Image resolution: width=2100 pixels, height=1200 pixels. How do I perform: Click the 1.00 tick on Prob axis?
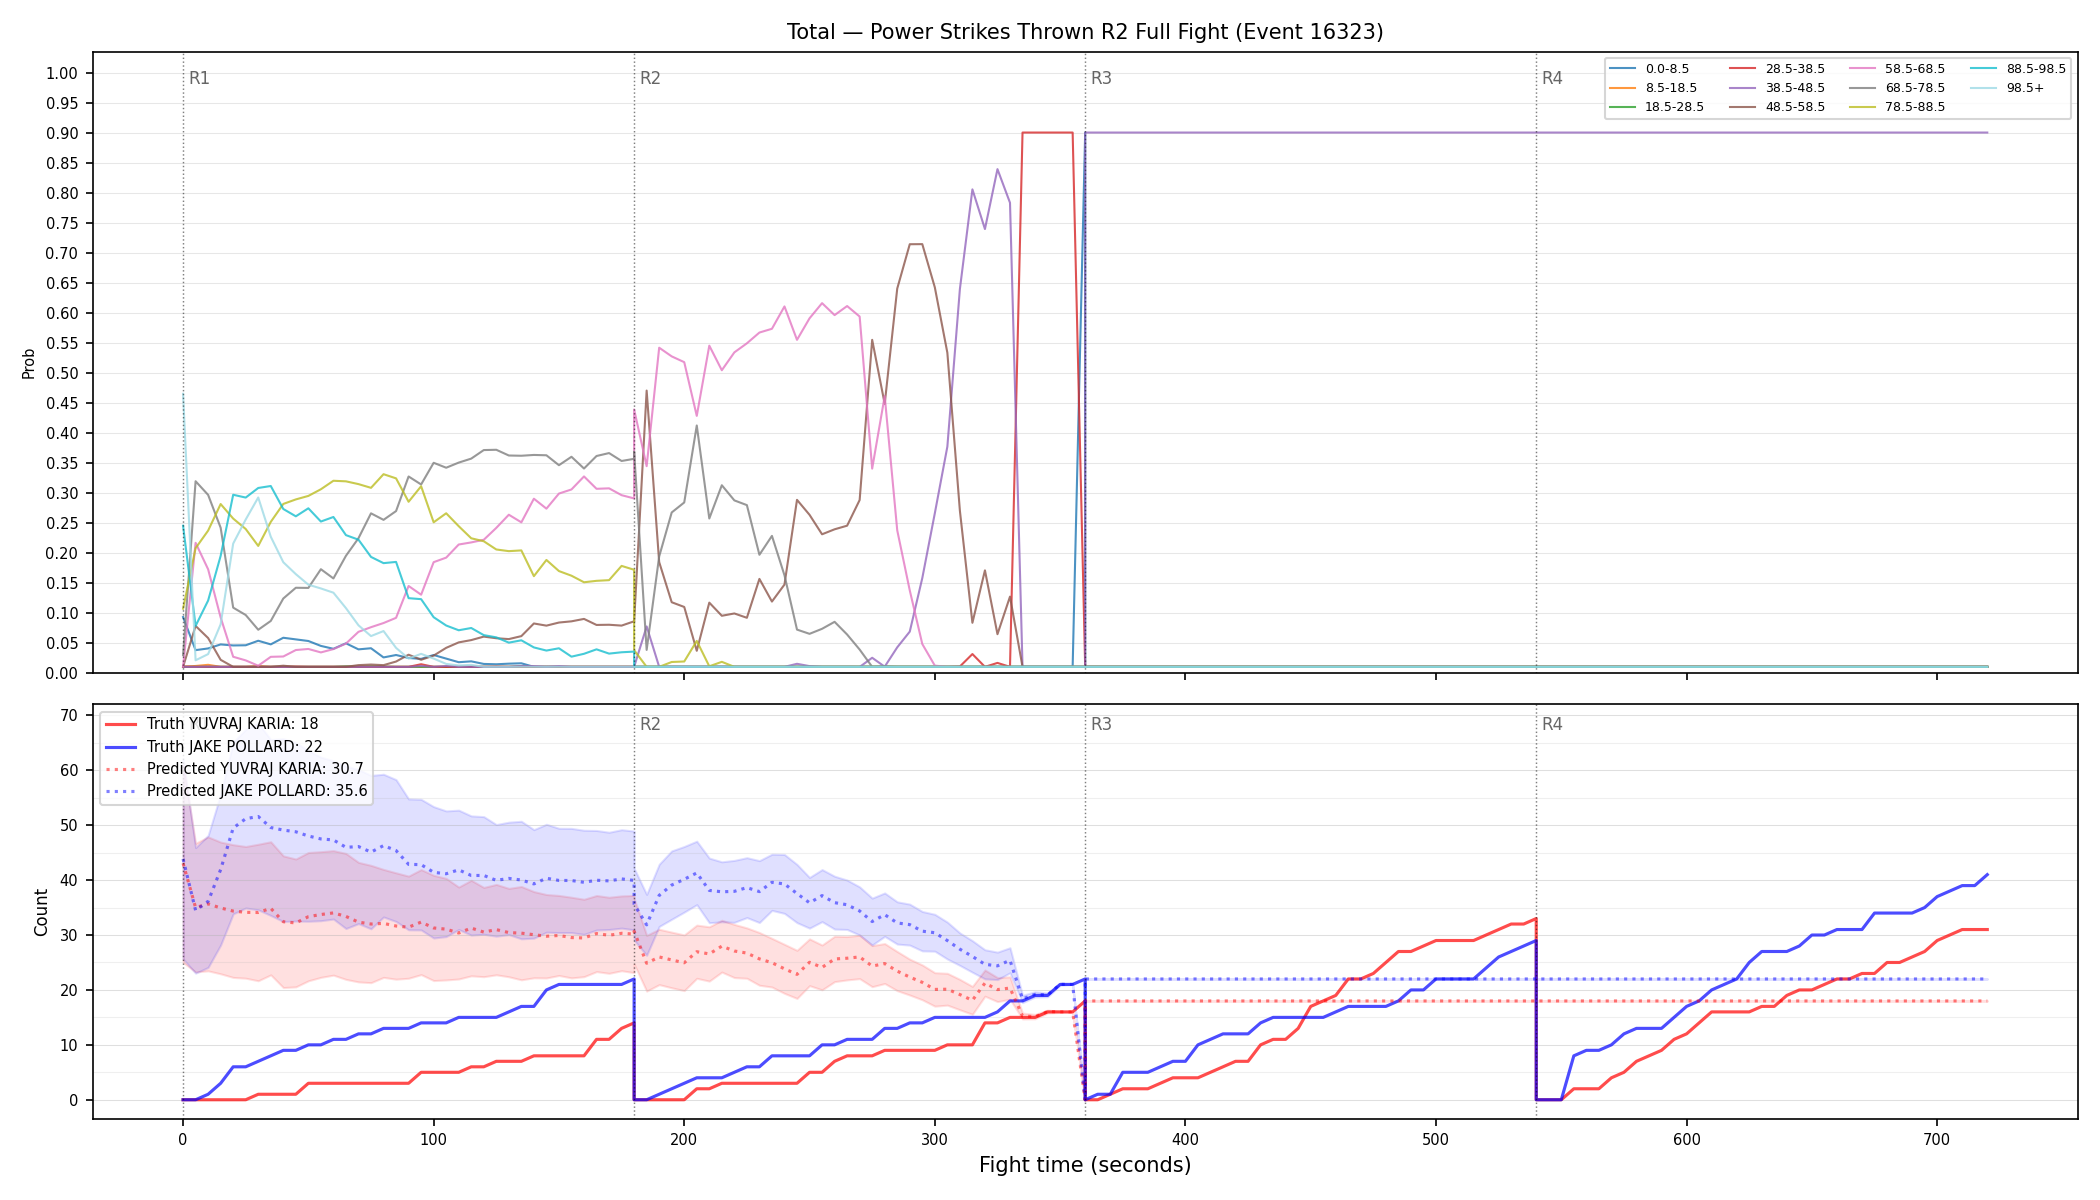[x=62, y=73]
